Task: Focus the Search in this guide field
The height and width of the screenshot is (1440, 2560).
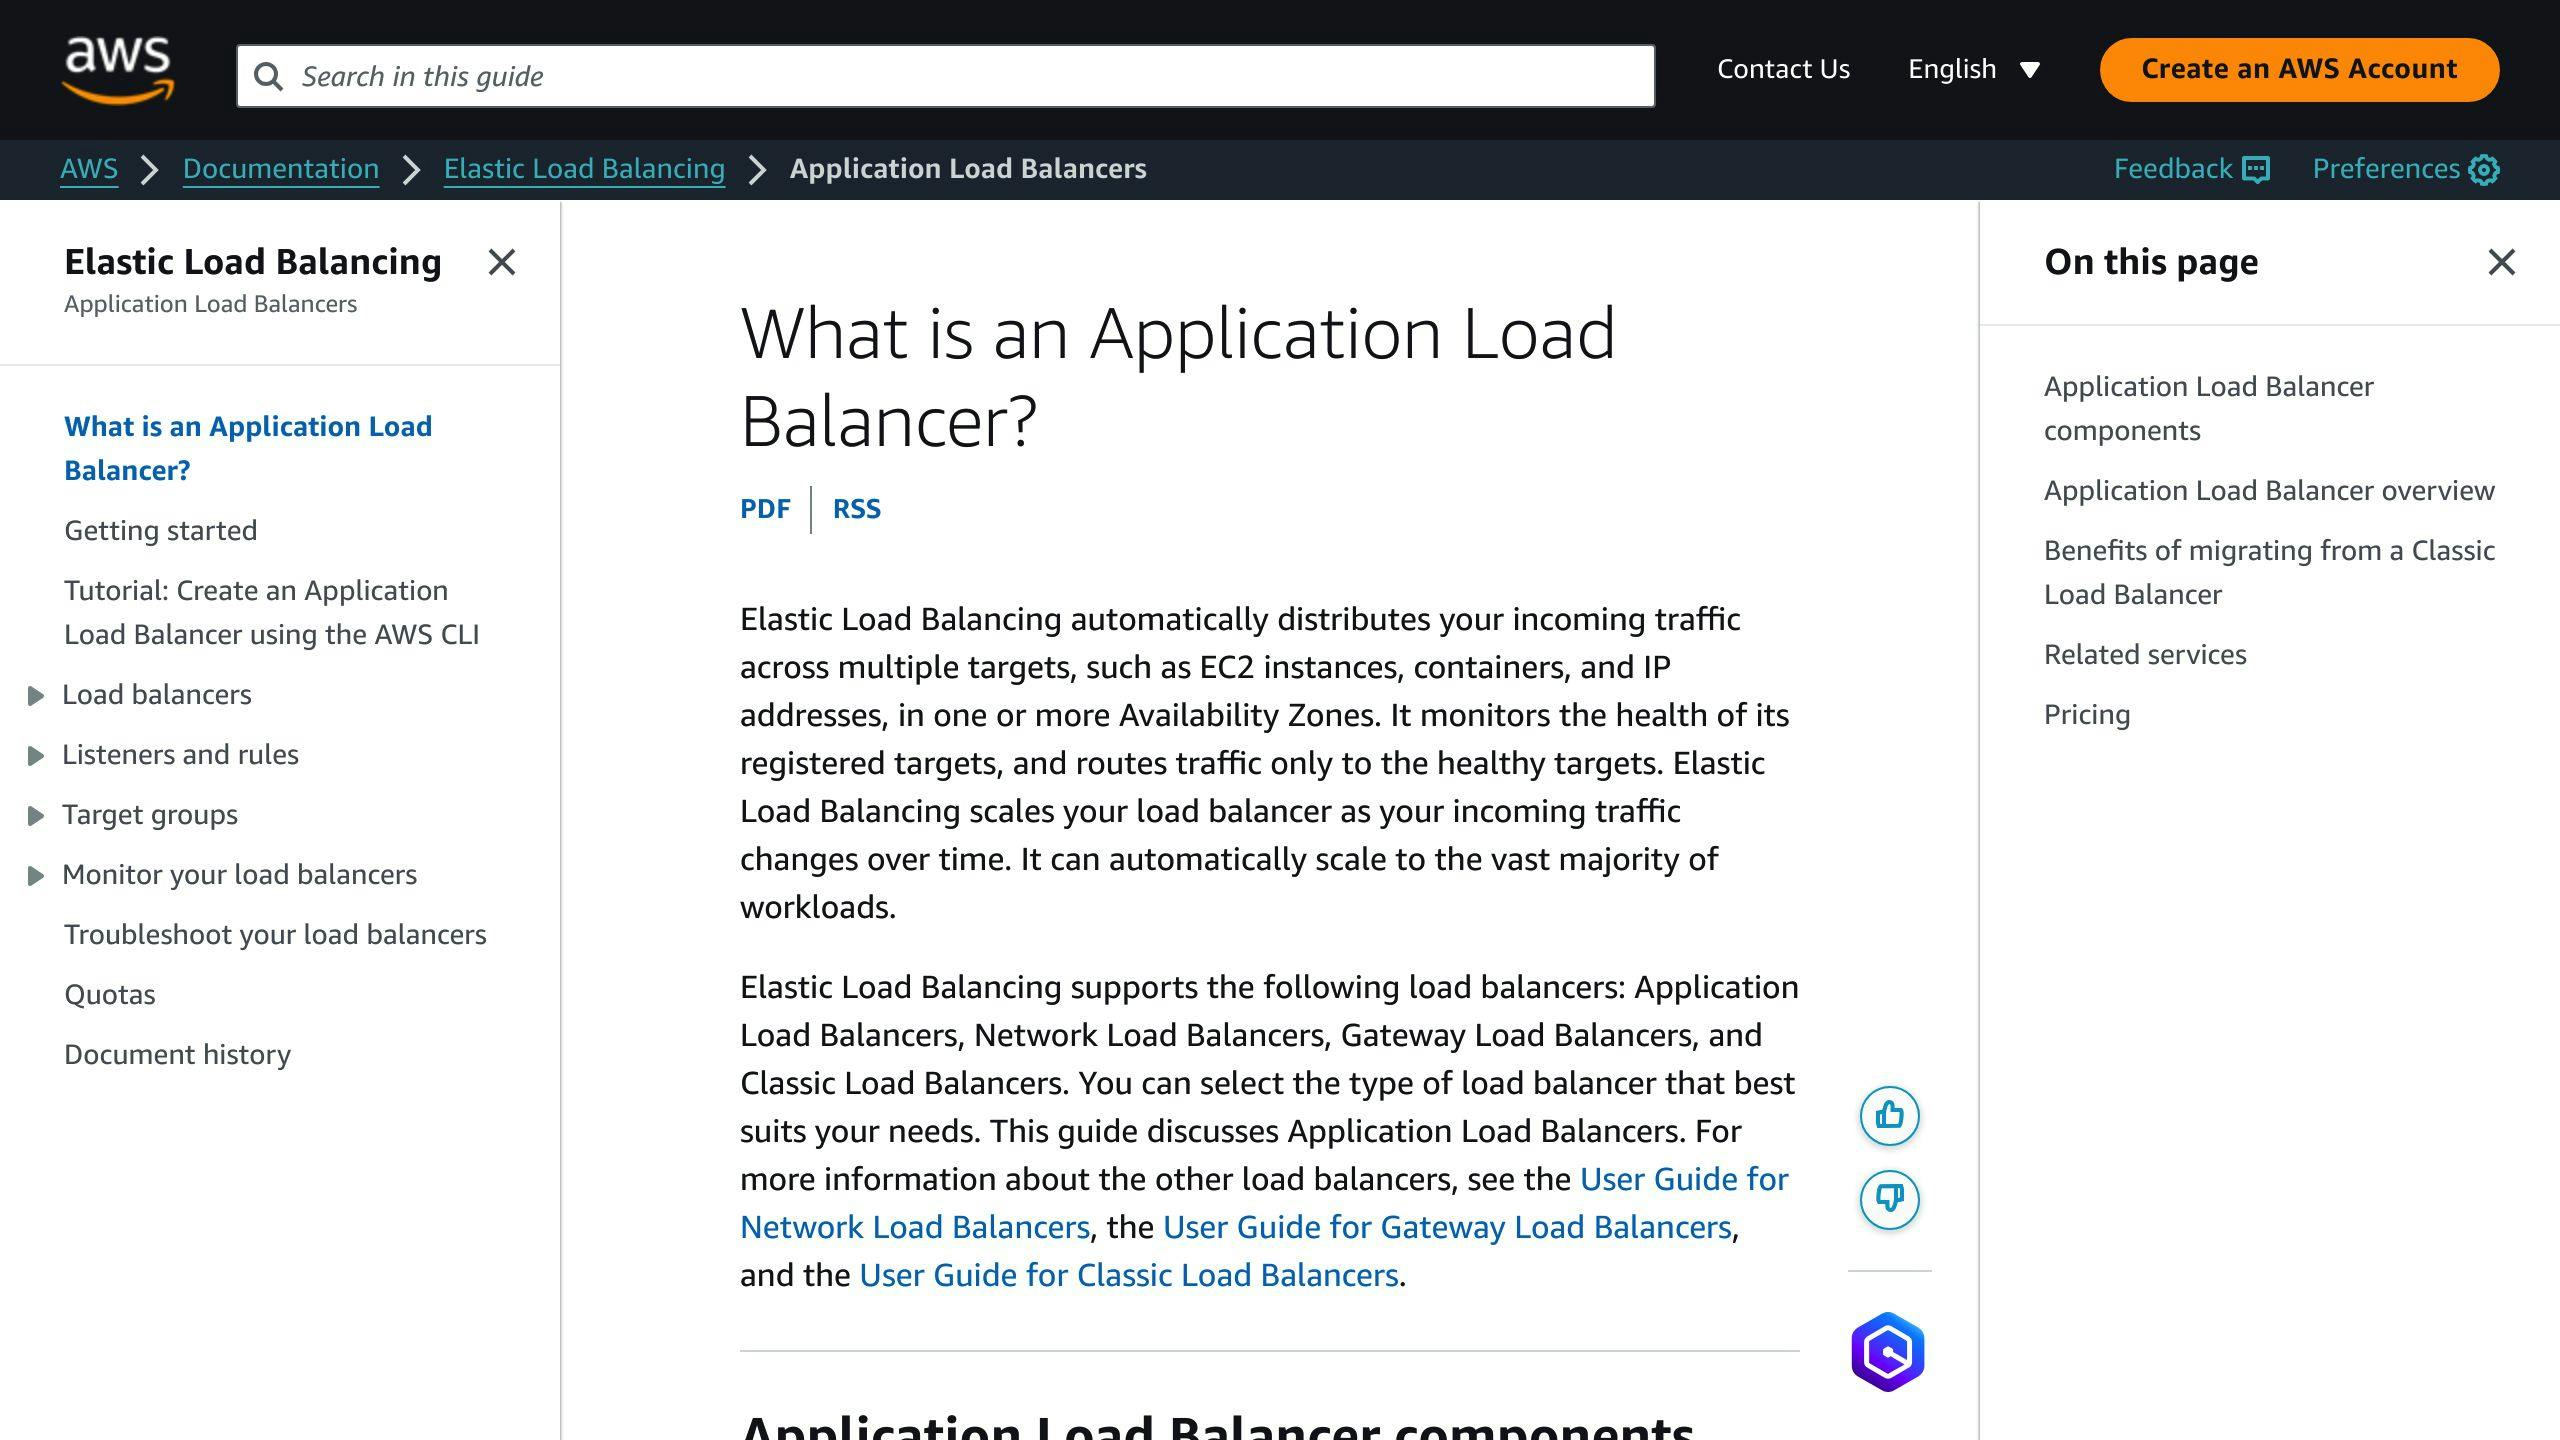Action: coord(945,76)
